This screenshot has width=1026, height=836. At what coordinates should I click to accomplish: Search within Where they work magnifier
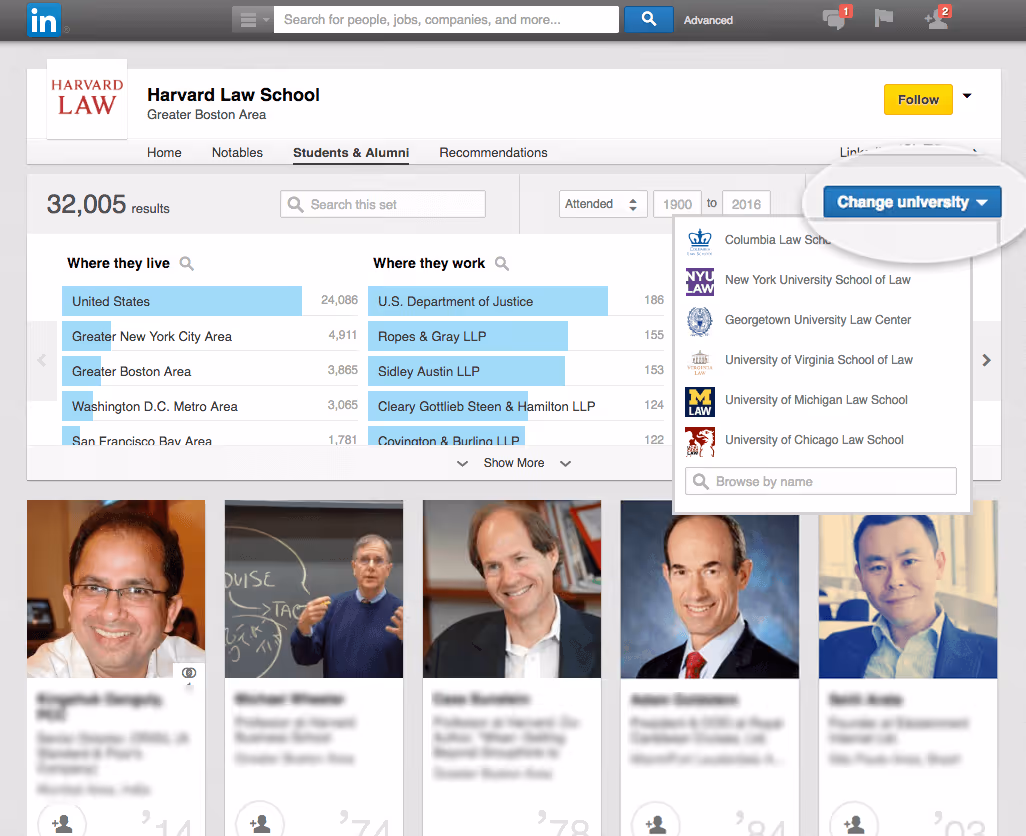[502, 264]
